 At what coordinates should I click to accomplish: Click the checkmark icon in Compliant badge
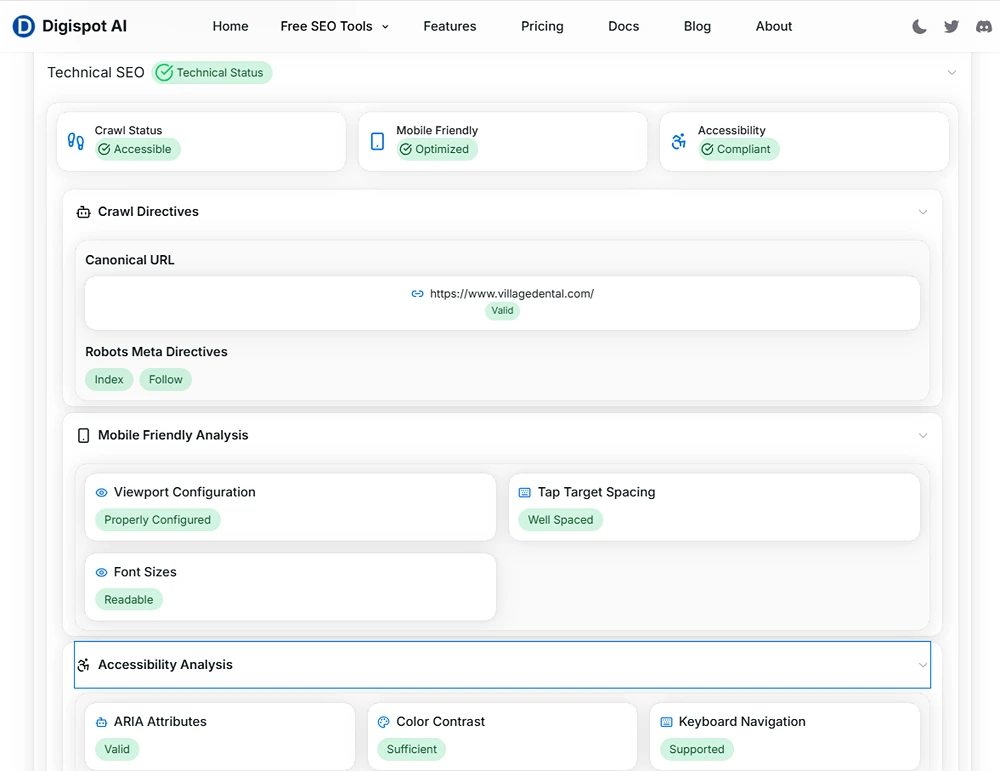(707, 149)
